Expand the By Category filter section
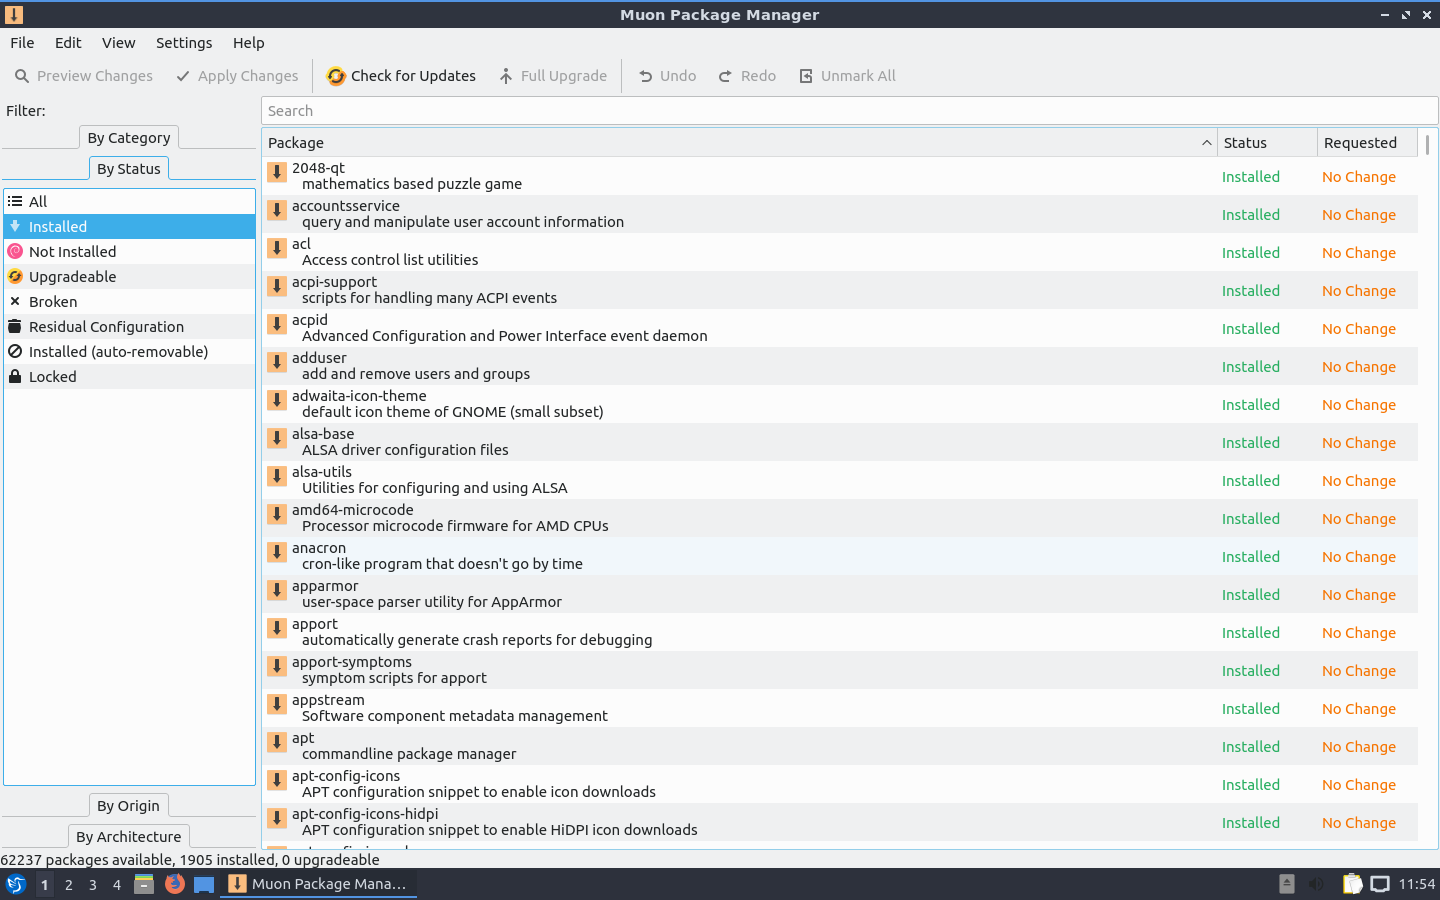This screenshot has width=1440, height=900. [129, 138]
